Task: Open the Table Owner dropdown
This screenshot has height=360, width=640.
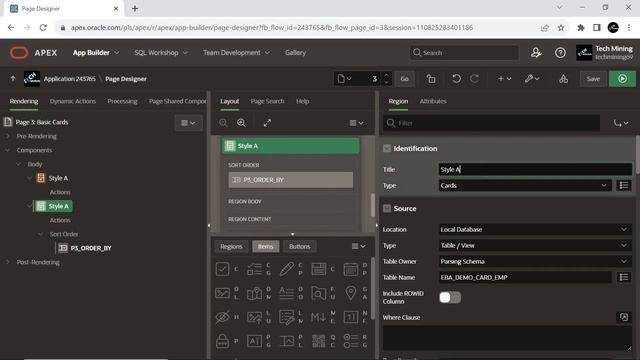Action: pos(535,261)
